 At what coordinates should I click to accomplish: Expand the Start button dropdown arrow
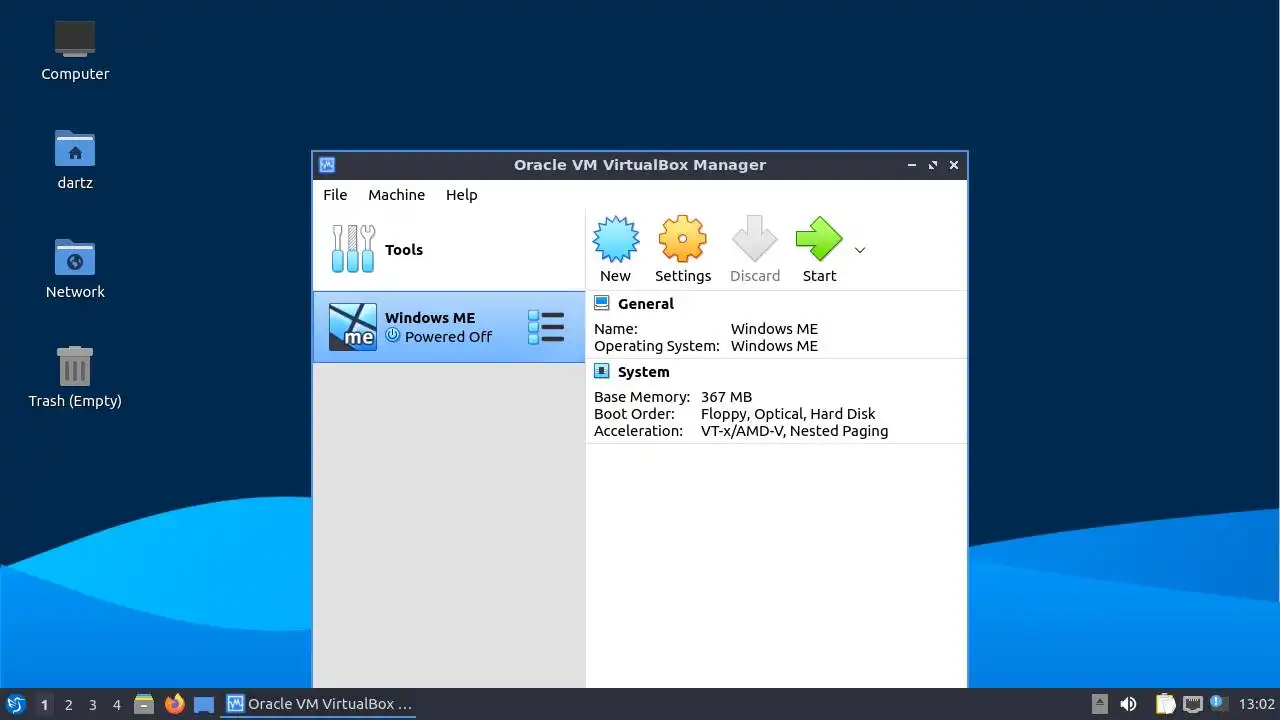click(x=859, y=250)
